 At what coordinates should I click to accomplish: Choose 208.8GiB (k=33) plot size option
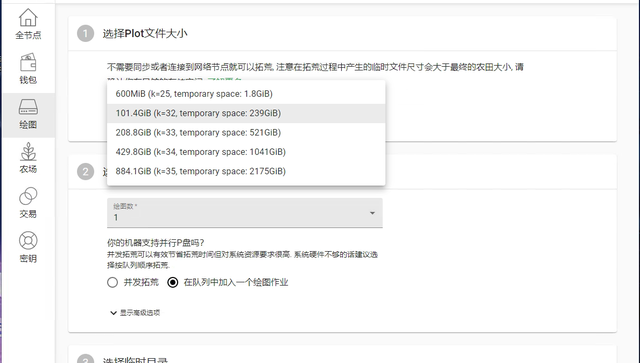(x=246, y=132)
